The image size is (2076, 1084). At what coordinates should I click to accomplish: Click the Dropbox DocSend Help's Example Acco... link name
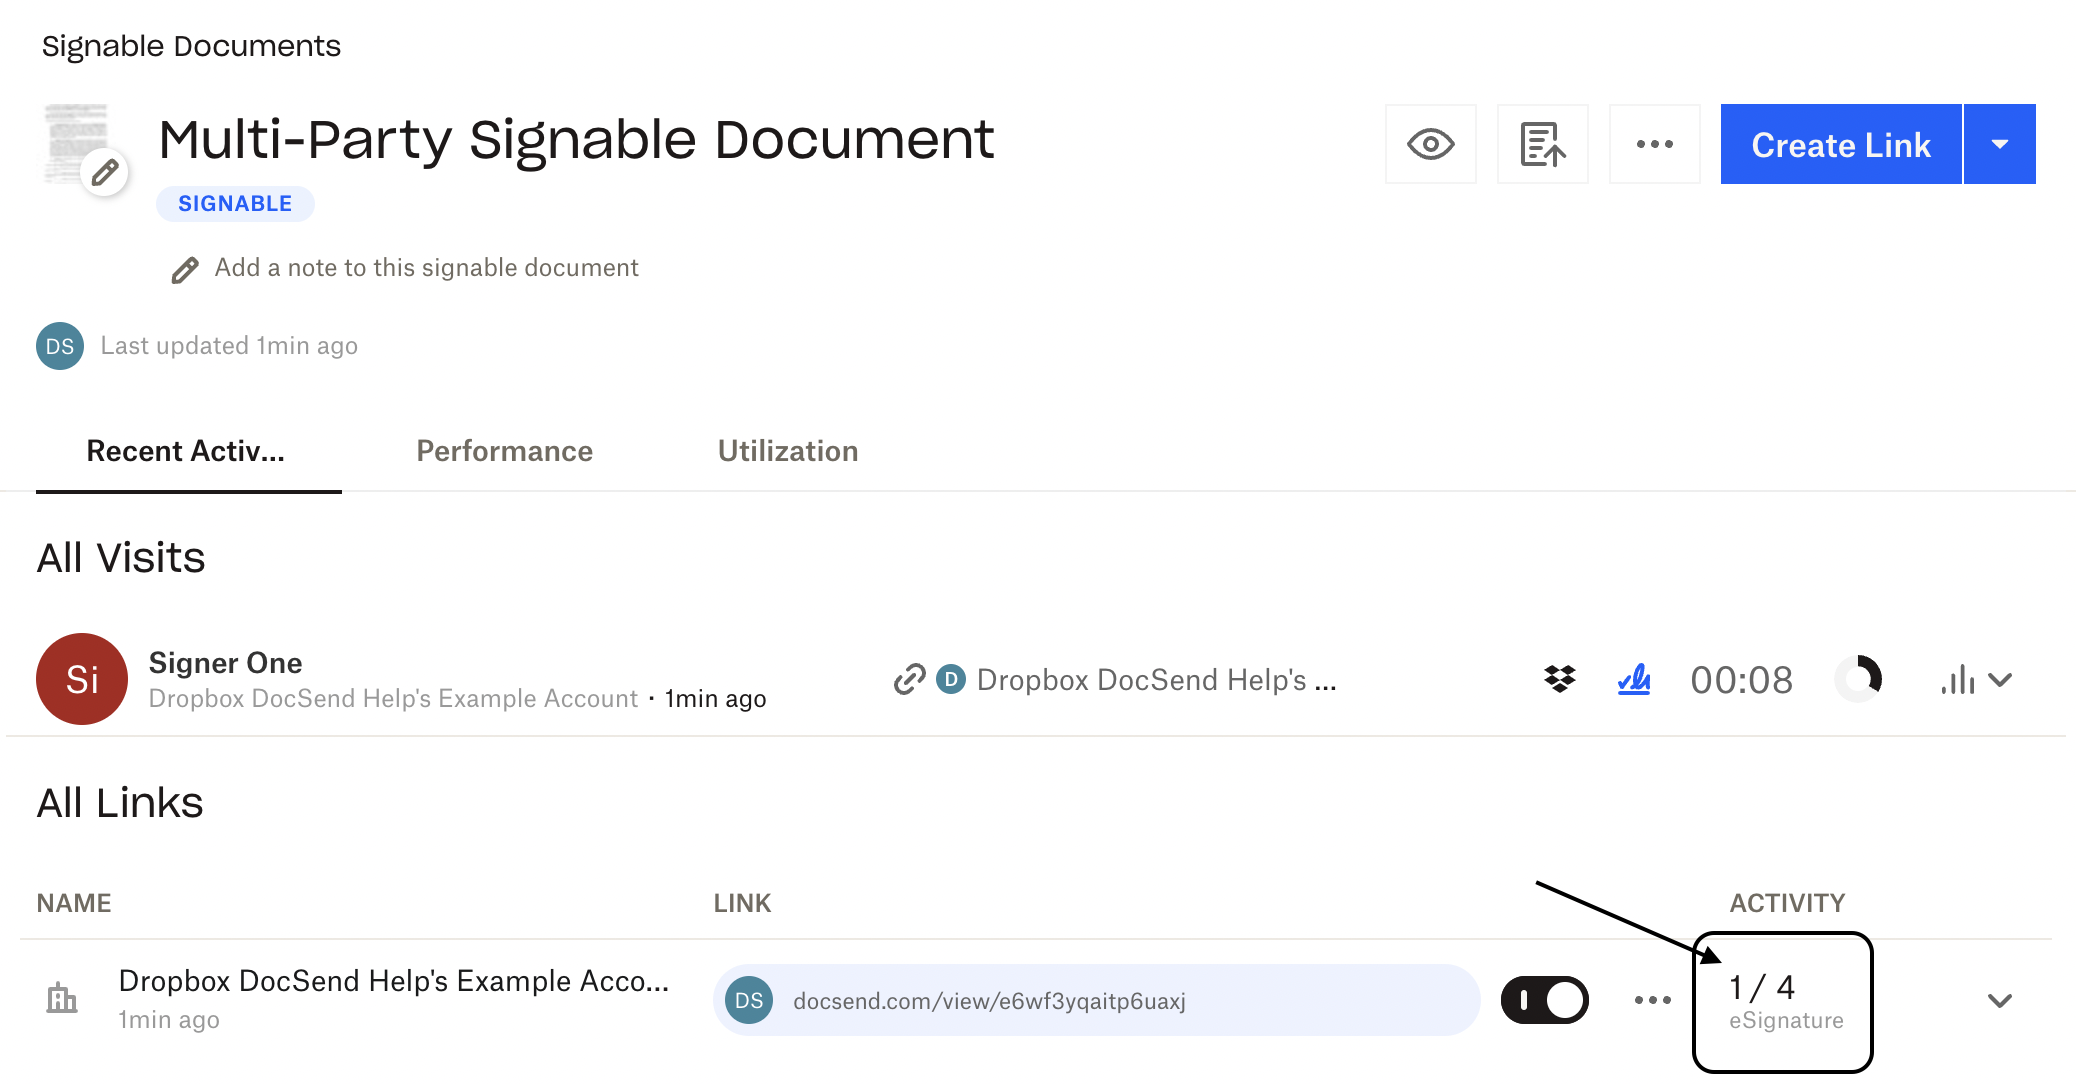tap(394, 981)
